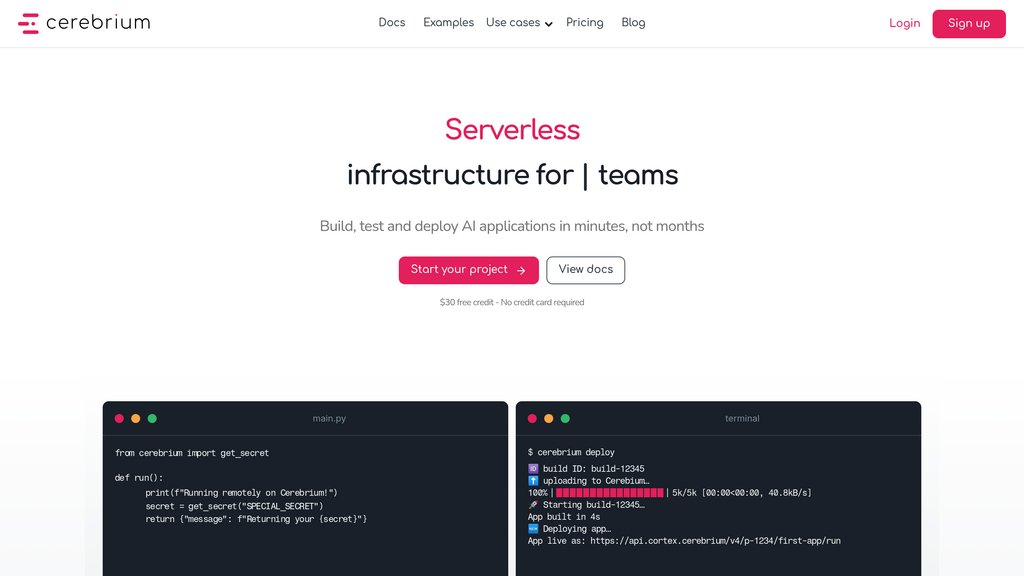Image resolution: width=1024 pixels, height=576 pixels.
Task: Click the pink upload progress bar
Action: tap(610, 493)
